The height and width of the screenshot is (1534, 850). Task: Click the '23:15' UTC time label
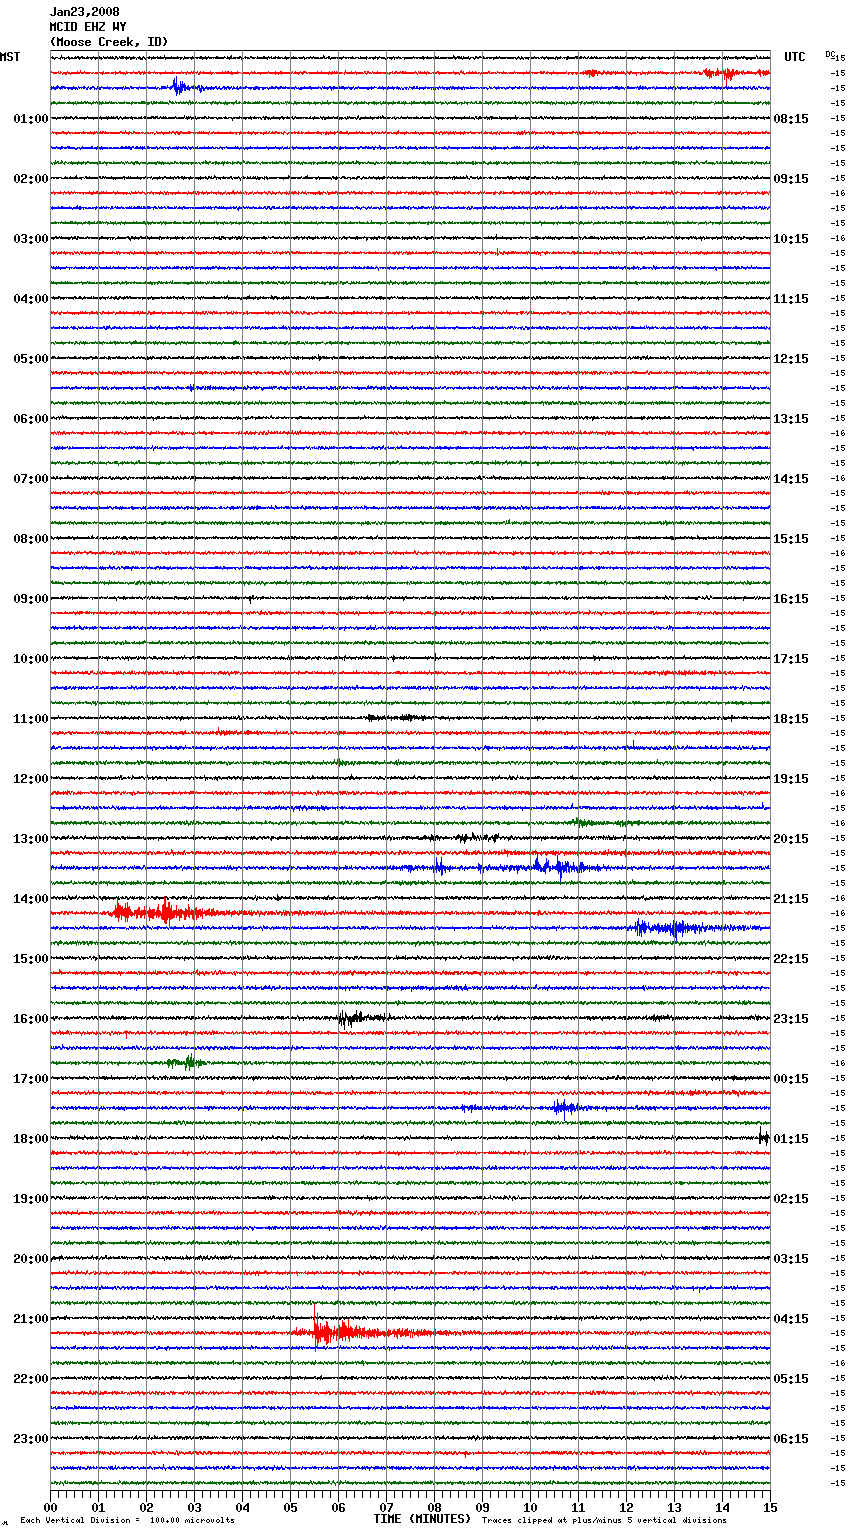(x=791, y=1019)
